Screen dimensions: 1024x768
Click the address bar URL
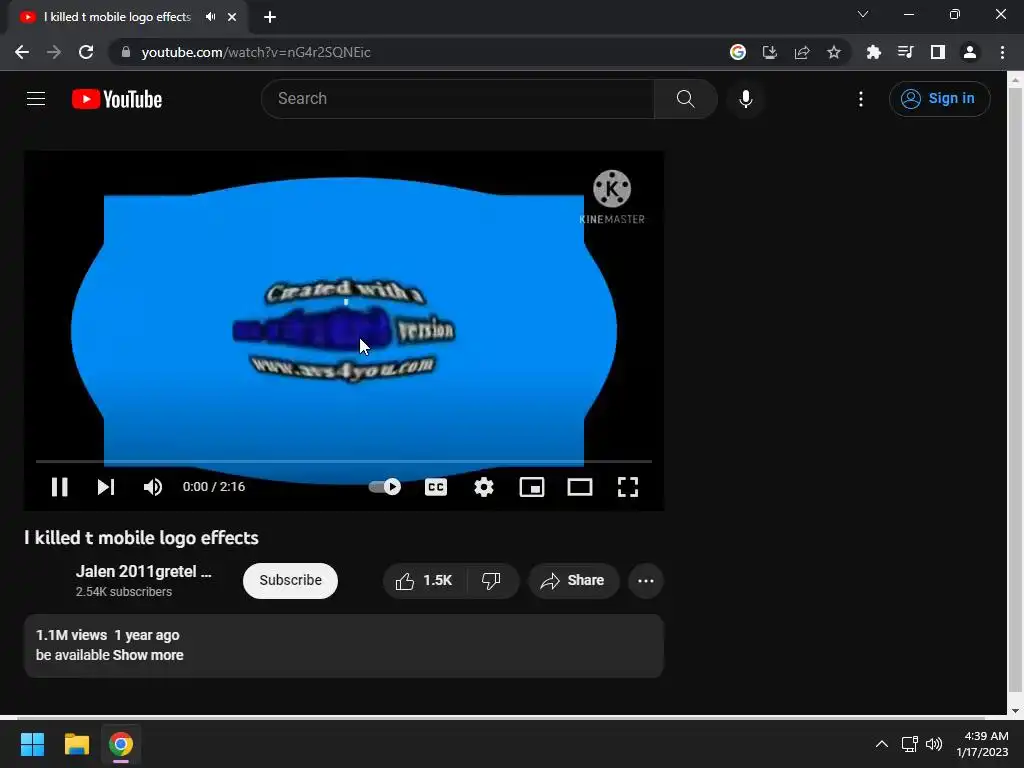click(x=255, y=52)
